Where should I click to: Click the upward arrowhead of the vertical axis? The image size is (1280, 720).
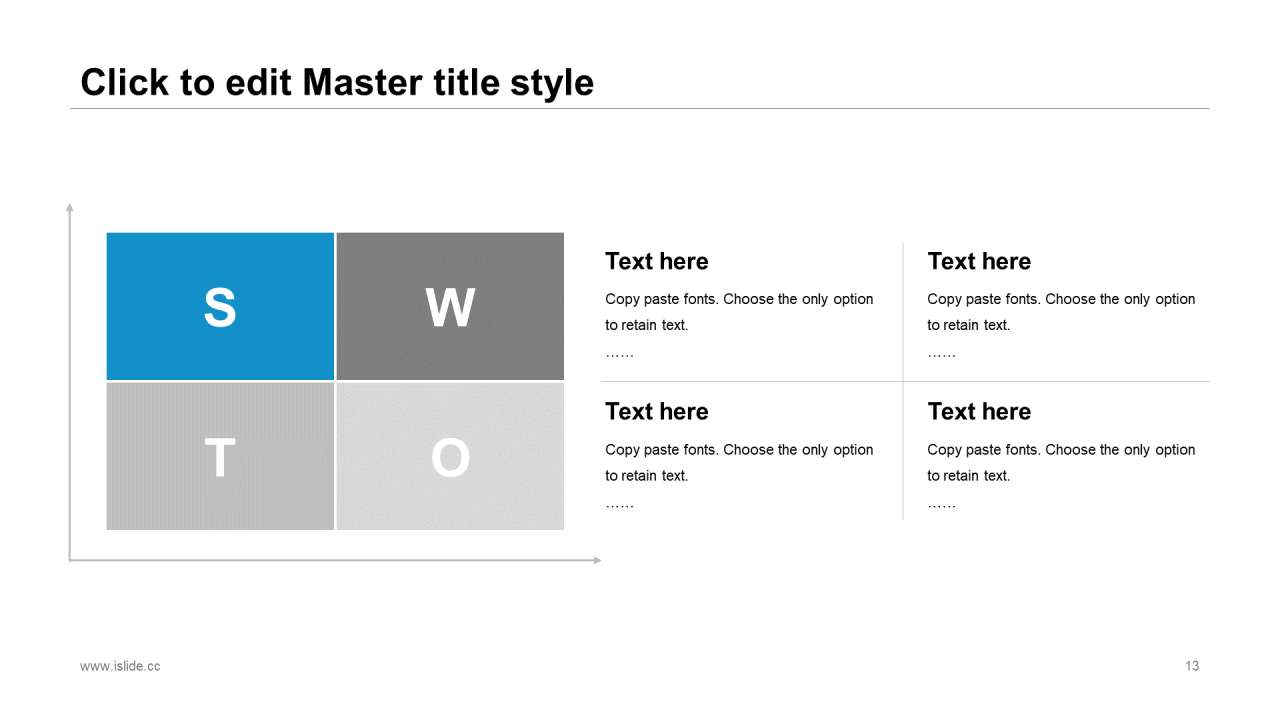pyautogui.click(x=70, y=207)
